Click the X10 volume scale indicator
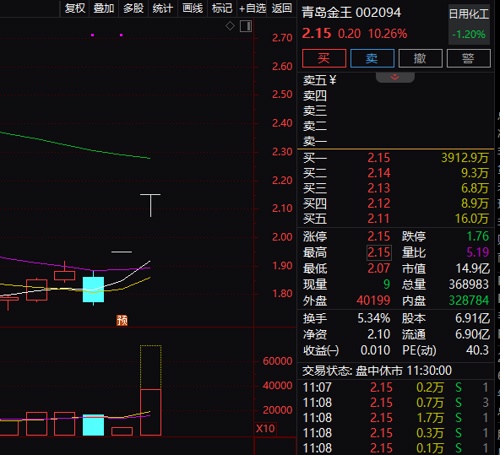Viewport: 500px width, 455px height. pyautogui.click(x=265, y=428)
